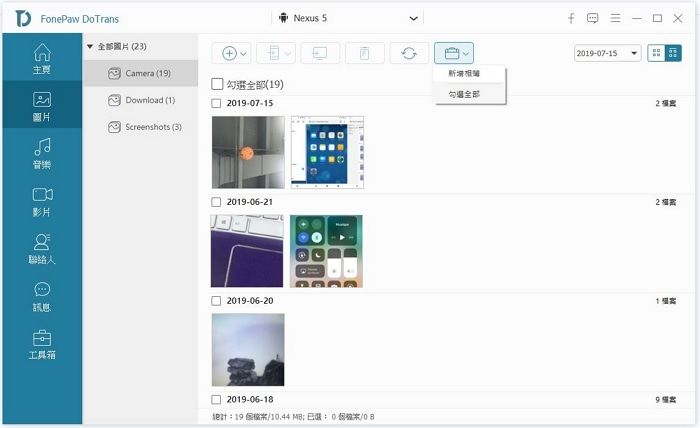The width and height of the screenshot is (700, 428).
Task: Click the refresh button
Action: [409, 54]
